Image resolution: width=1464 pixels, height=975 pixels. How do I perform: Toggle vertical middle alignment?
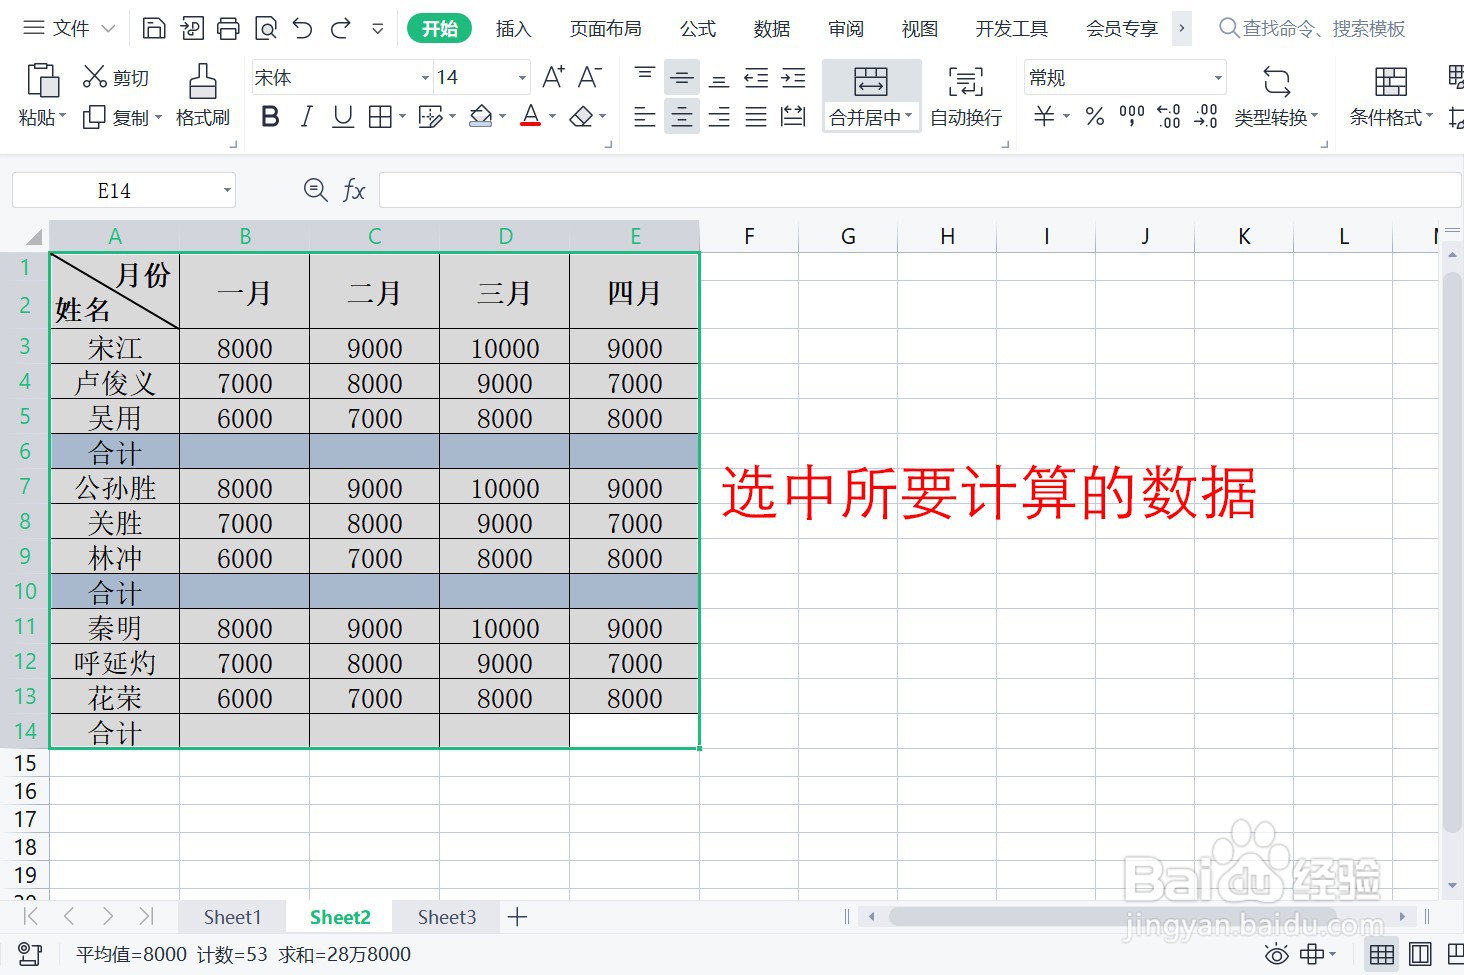click(682, 77)
